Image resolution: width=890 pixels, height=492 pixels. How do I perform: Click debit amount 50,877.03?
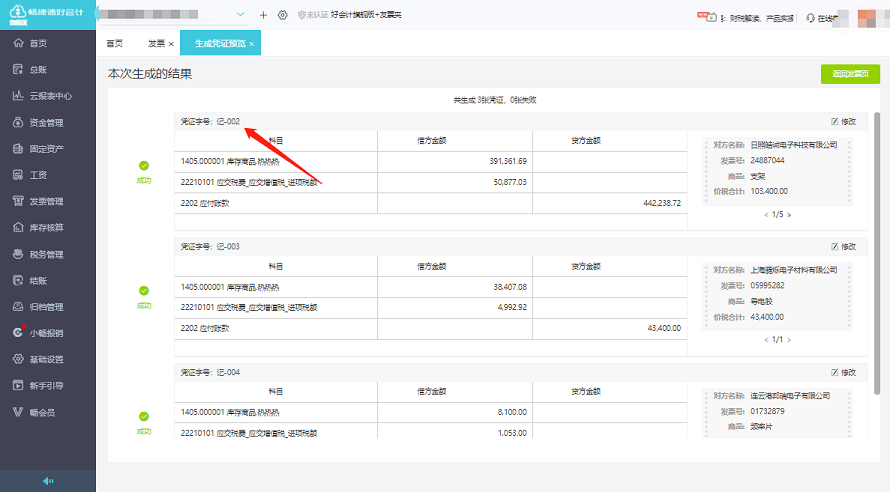[510, 182]
